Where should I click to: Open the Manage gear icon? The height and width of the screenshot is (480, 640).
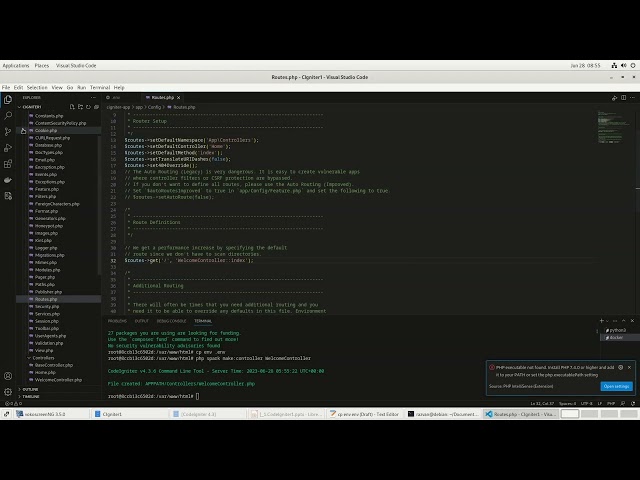tap(8, 392)
